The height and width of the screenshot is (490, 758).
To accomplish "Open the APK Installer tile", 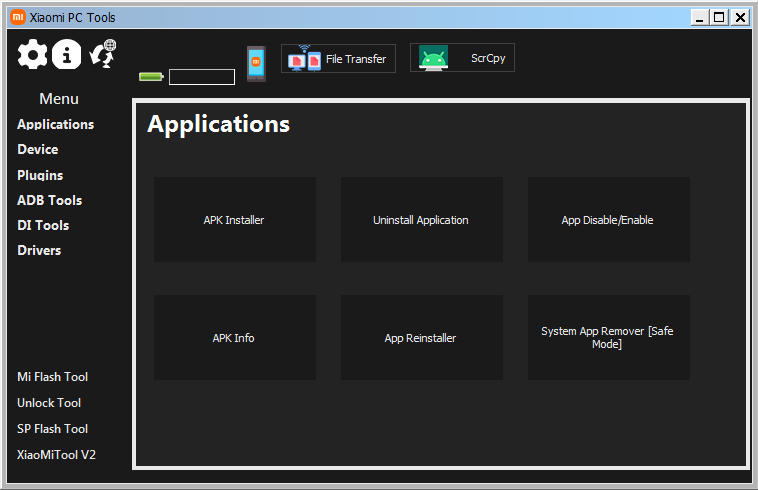I will pyautogui.click(x=235, y=219).
